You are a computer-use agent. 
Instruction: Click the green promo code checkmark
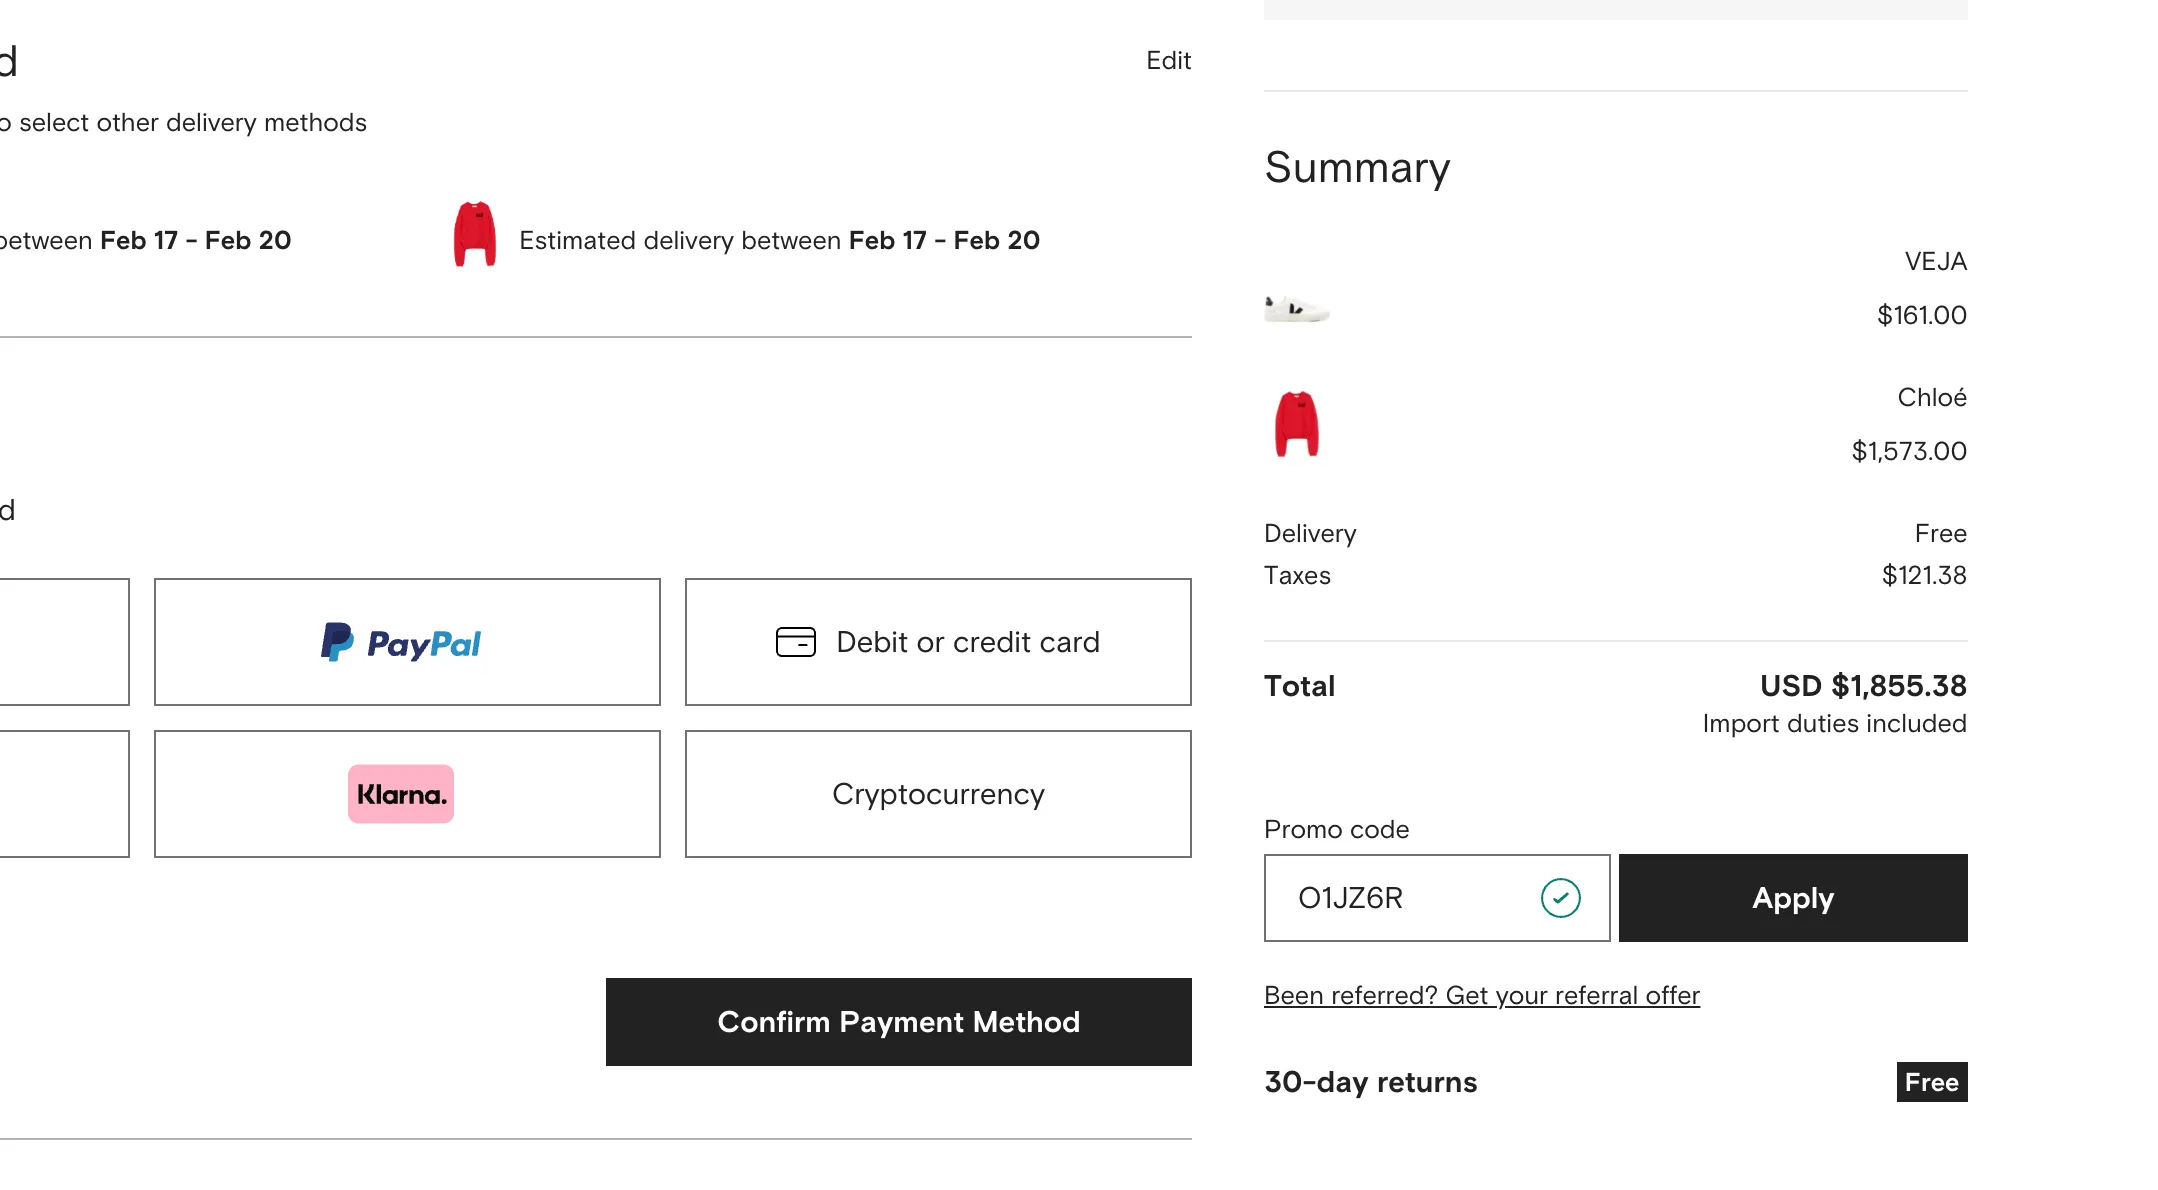point(1560,898)
